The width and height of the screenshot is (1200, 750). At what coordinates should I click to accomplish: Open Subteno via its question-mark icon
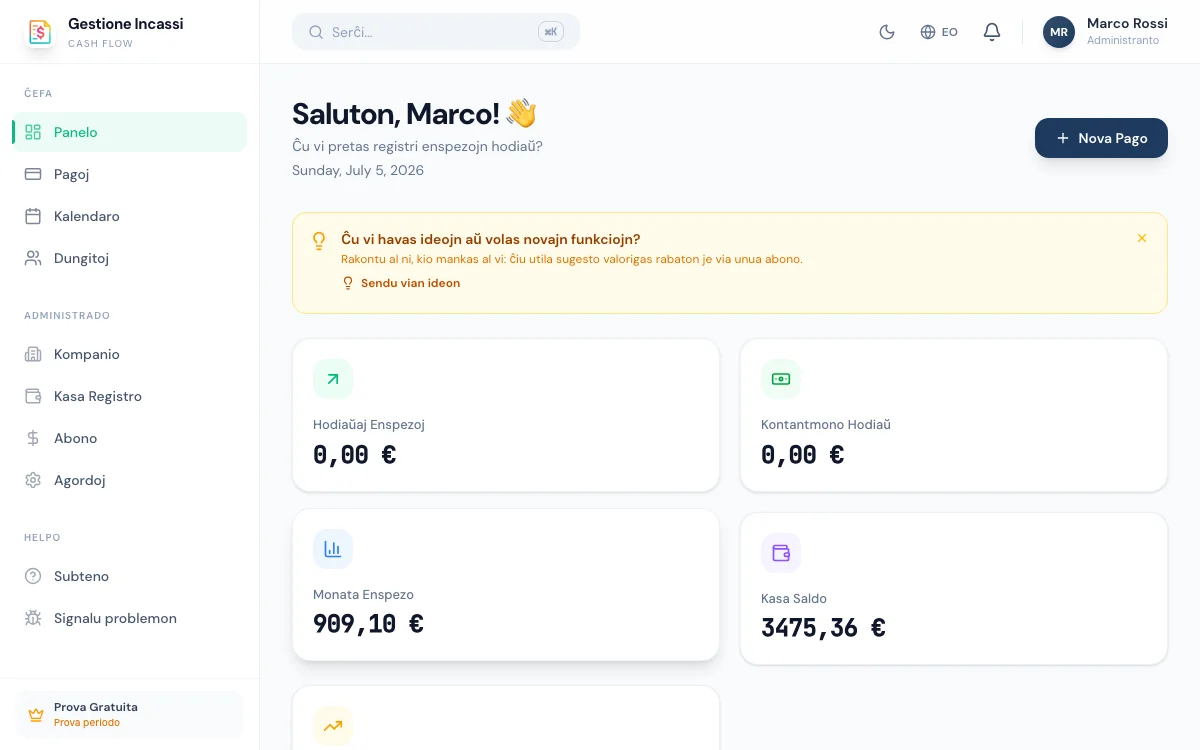pyautogui.click(x=33, y=576)
